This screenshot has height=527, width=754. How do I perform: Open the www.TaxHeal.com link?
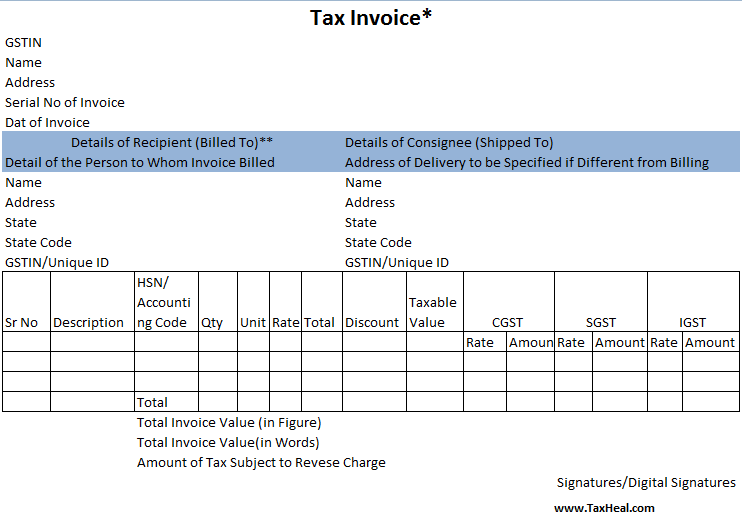(x=604, y=508)
